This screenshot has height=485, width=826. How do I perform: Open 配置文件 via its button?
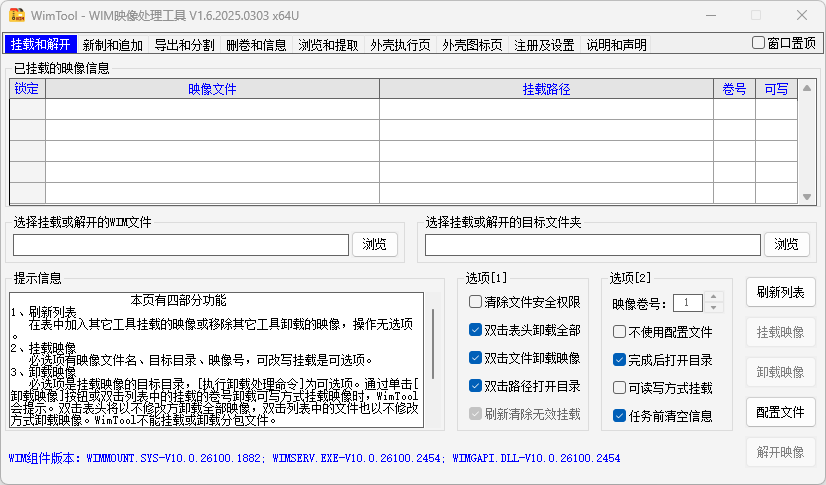pyautogui.click(x=780, y=412)
